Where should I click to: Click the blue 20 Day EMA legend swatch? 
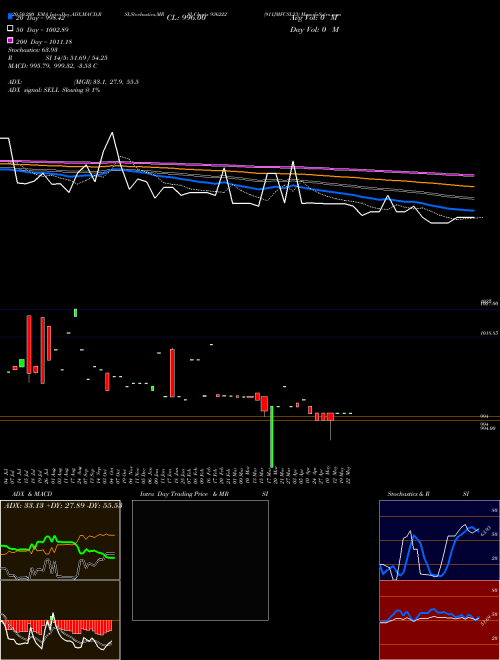pos(11,17)
